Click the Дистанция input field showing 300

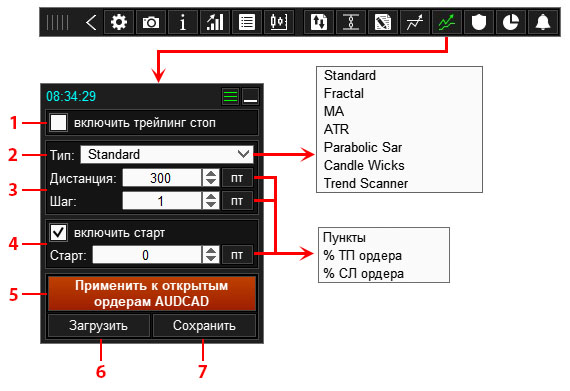(x=162, y=178)
